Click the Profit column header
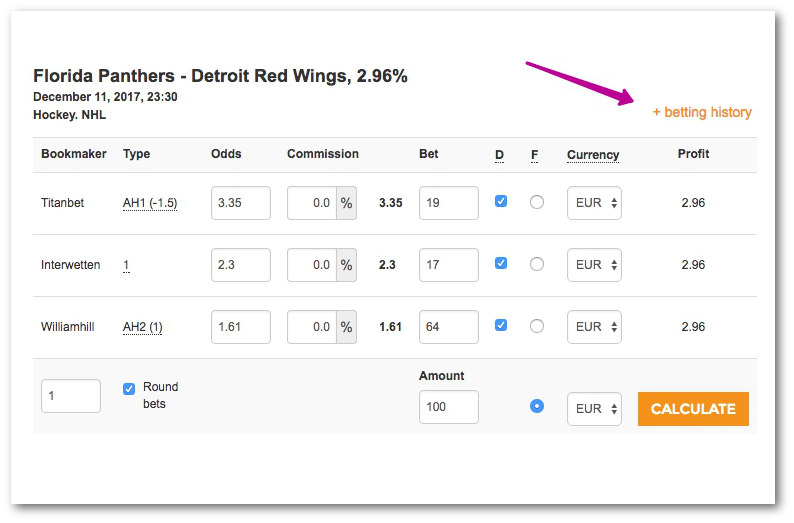The width and height of the screenshot is (794, 523). [x=693, y=154]
